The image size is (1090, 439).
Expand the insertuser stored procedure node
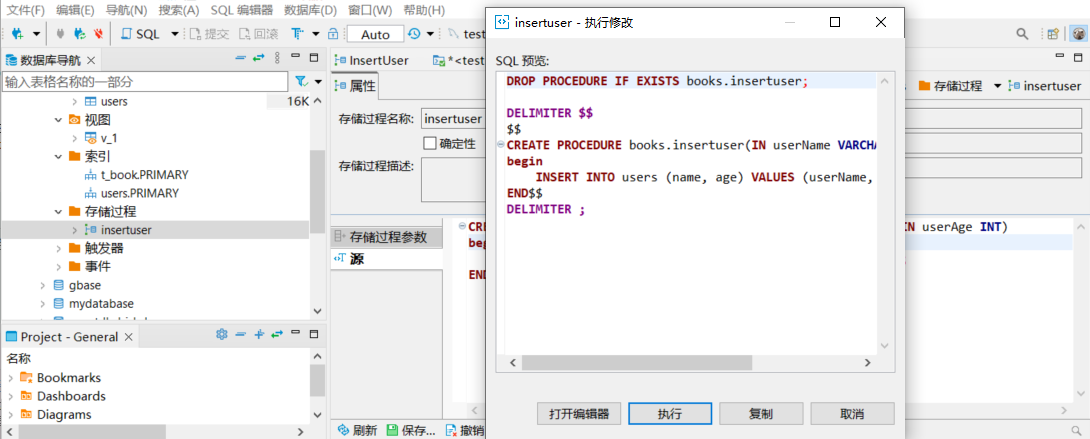click(74, 230)
